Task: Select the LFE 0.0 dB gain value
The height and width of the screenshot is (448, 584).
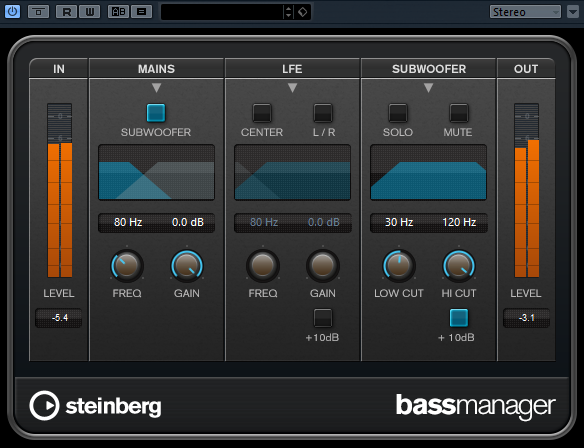Action: coord(324,222)
